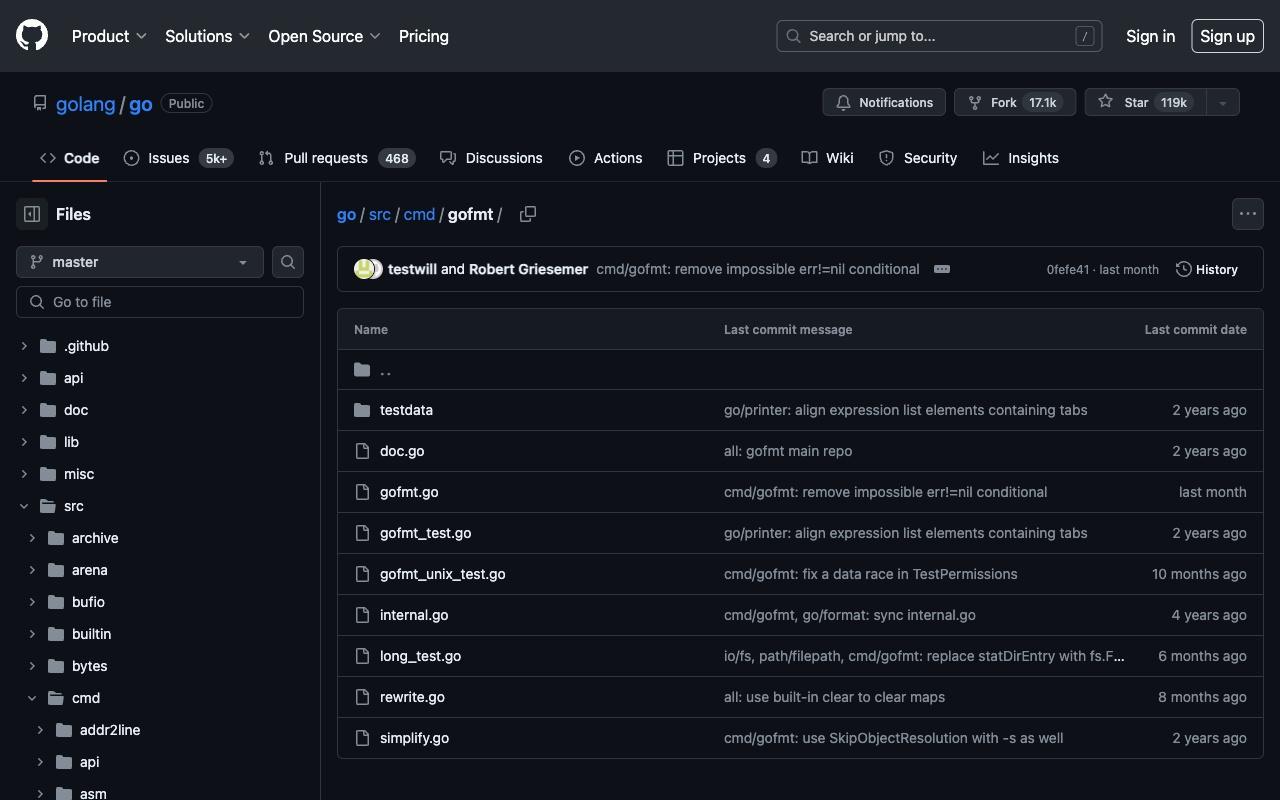
Task: Click the file icon beside simplify.go
Action: (362, 738)
